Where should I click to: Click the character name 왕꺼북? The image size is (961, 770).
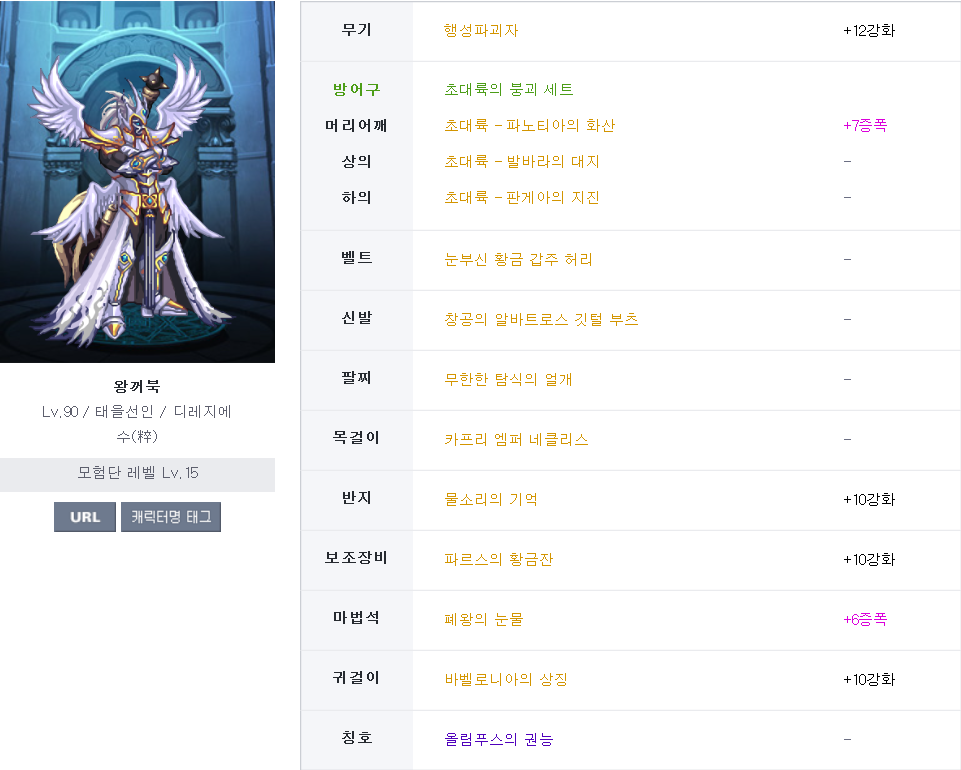click(x=137, y=387)
